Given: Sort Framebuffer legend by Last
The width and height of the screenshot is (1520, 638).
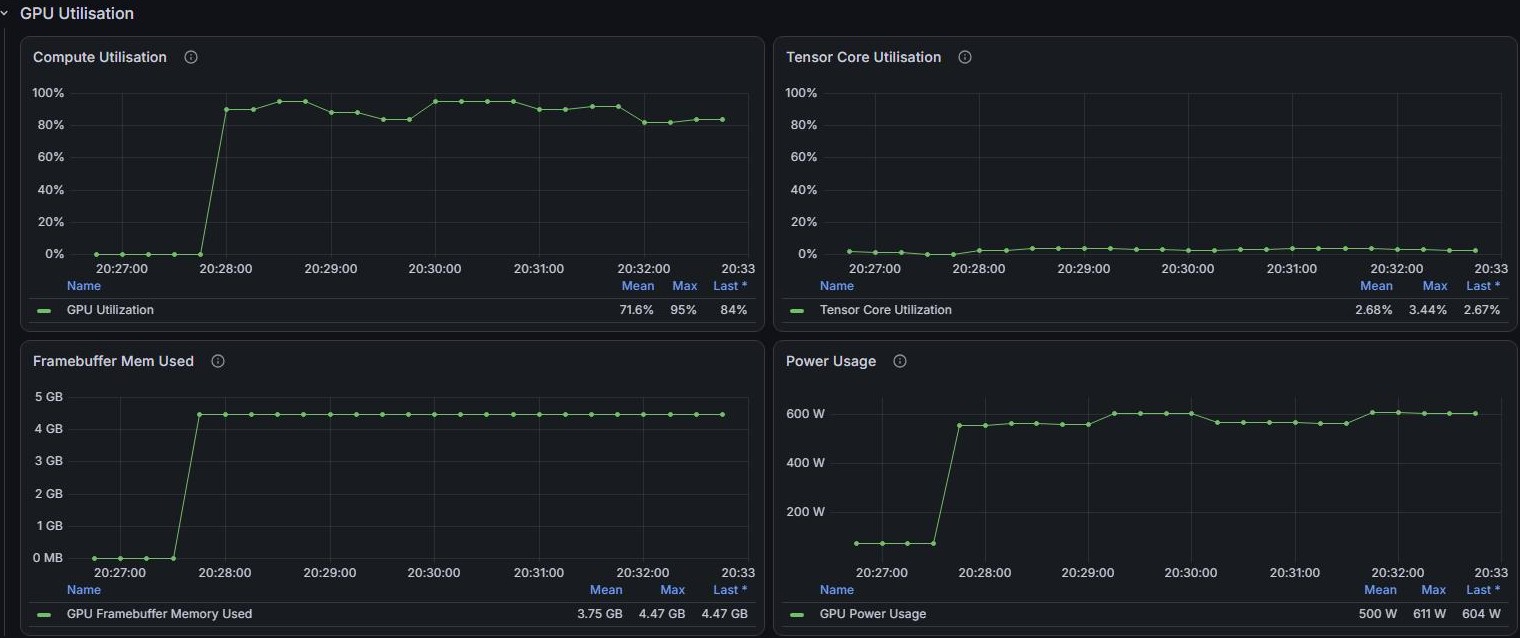Looking at the screenshot, I should 730,590.
